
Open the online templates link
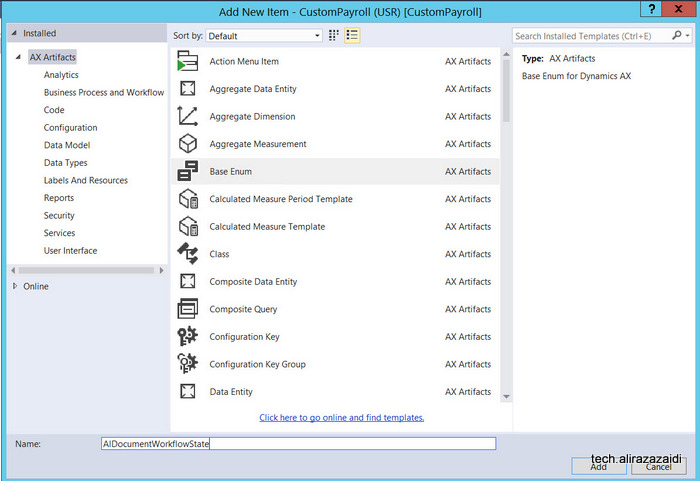(x=342, y=417)
